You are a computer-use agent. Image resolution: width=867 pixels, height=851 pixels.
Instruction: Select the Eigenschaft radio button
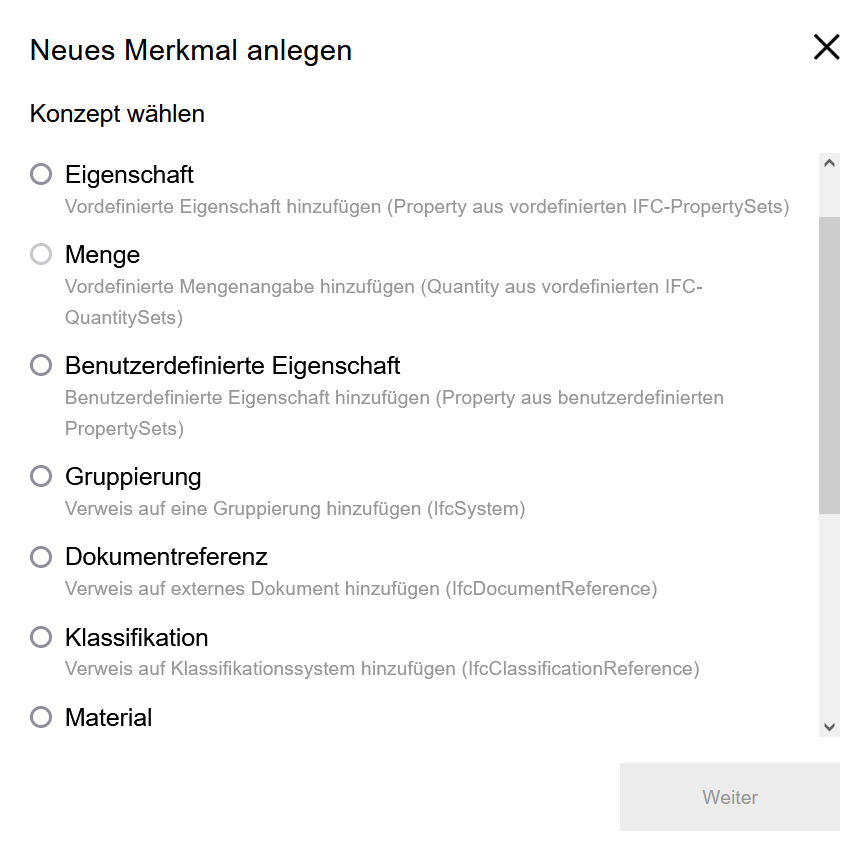(41, 175)
